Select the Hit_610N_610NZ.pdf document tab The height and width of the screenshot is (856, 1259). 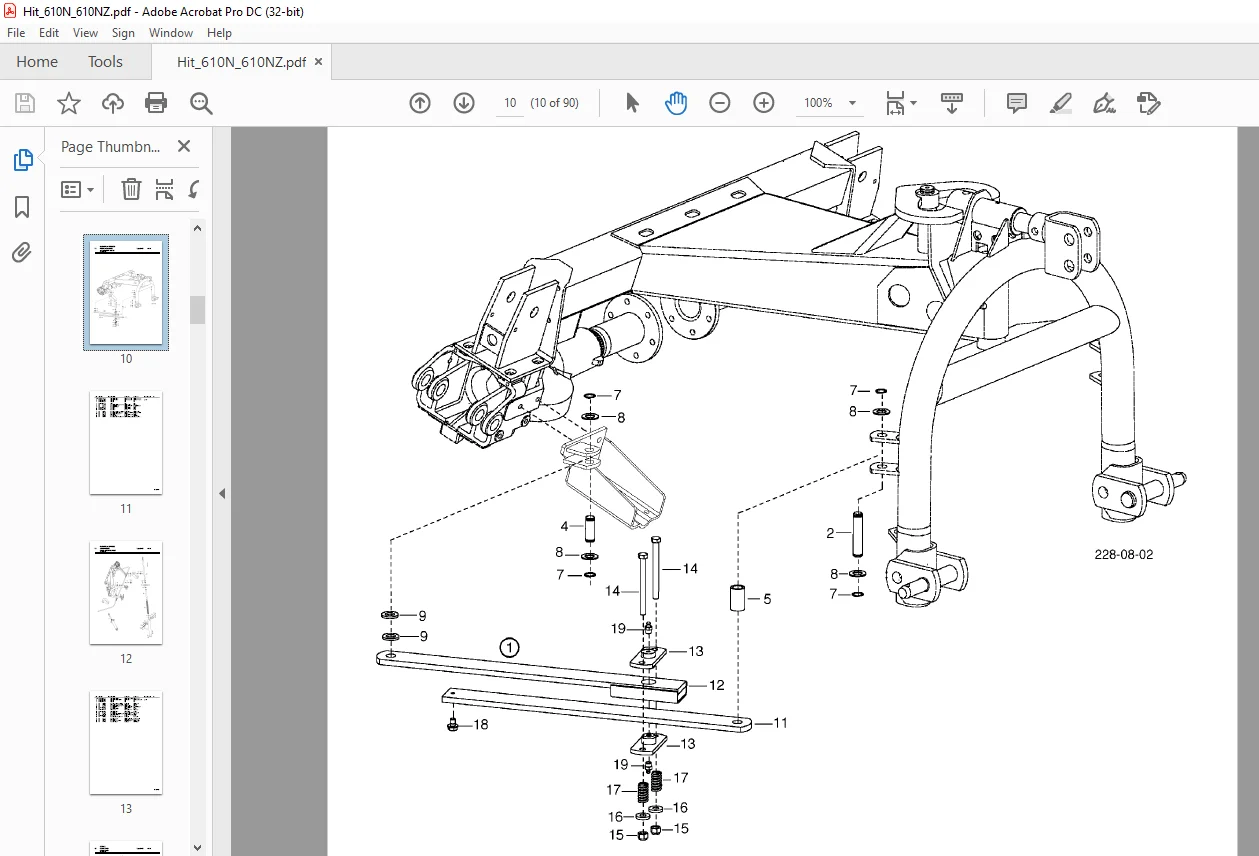click(241, 62)
